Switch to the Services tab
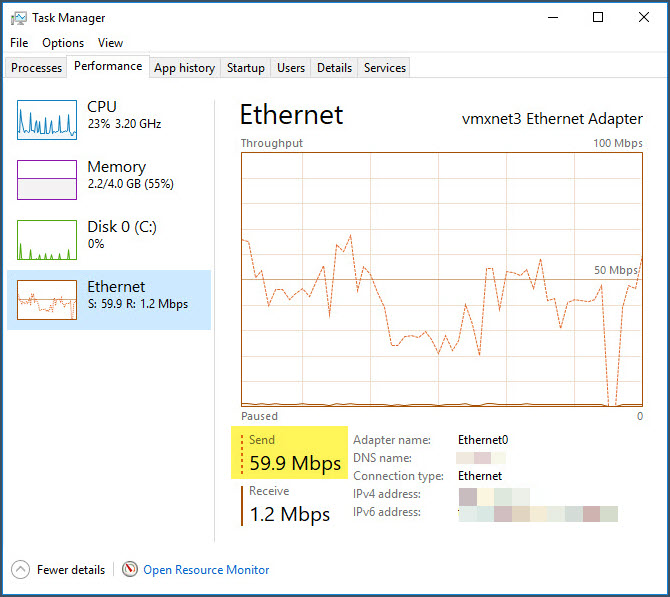 (x=385, y=68)
